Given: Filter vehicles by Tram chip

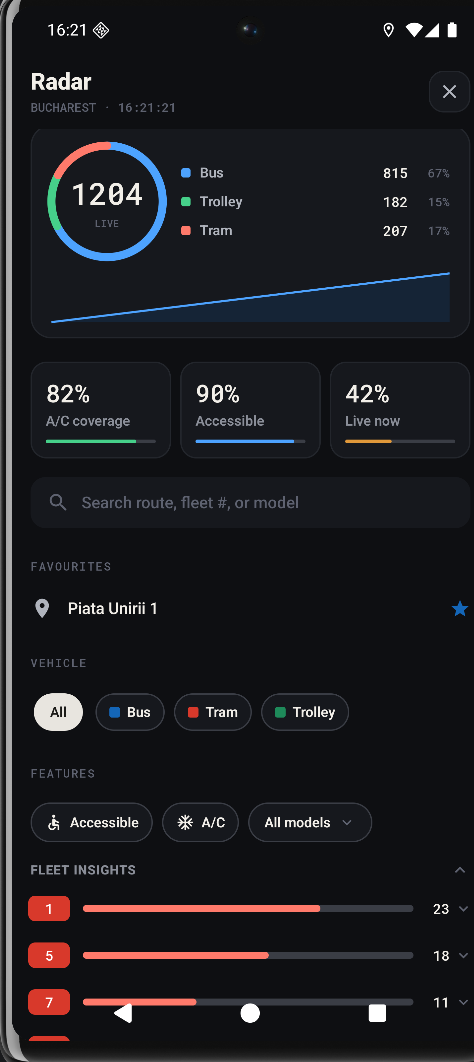Looking at the screenshot, I should coord(213,712).
